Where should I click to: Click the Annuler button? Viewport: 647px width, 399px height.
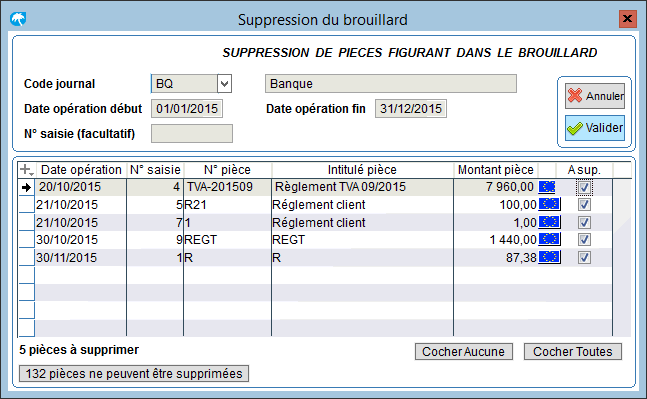pyautogui.click(x=595, y=96)
